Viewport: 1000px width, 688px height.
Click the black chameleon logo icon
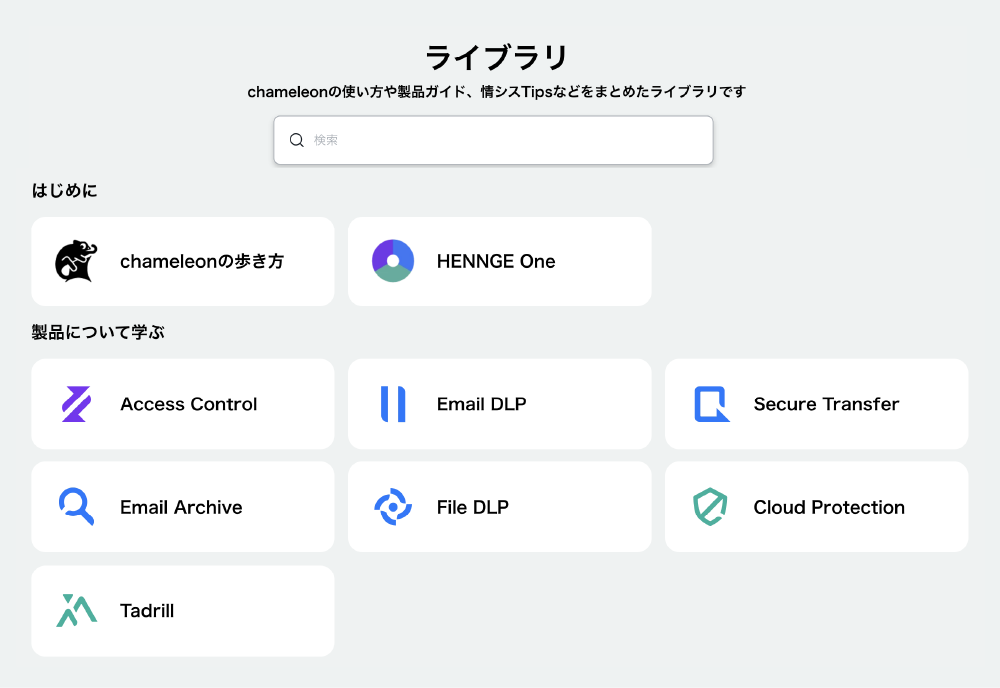[x=76, y=262]
